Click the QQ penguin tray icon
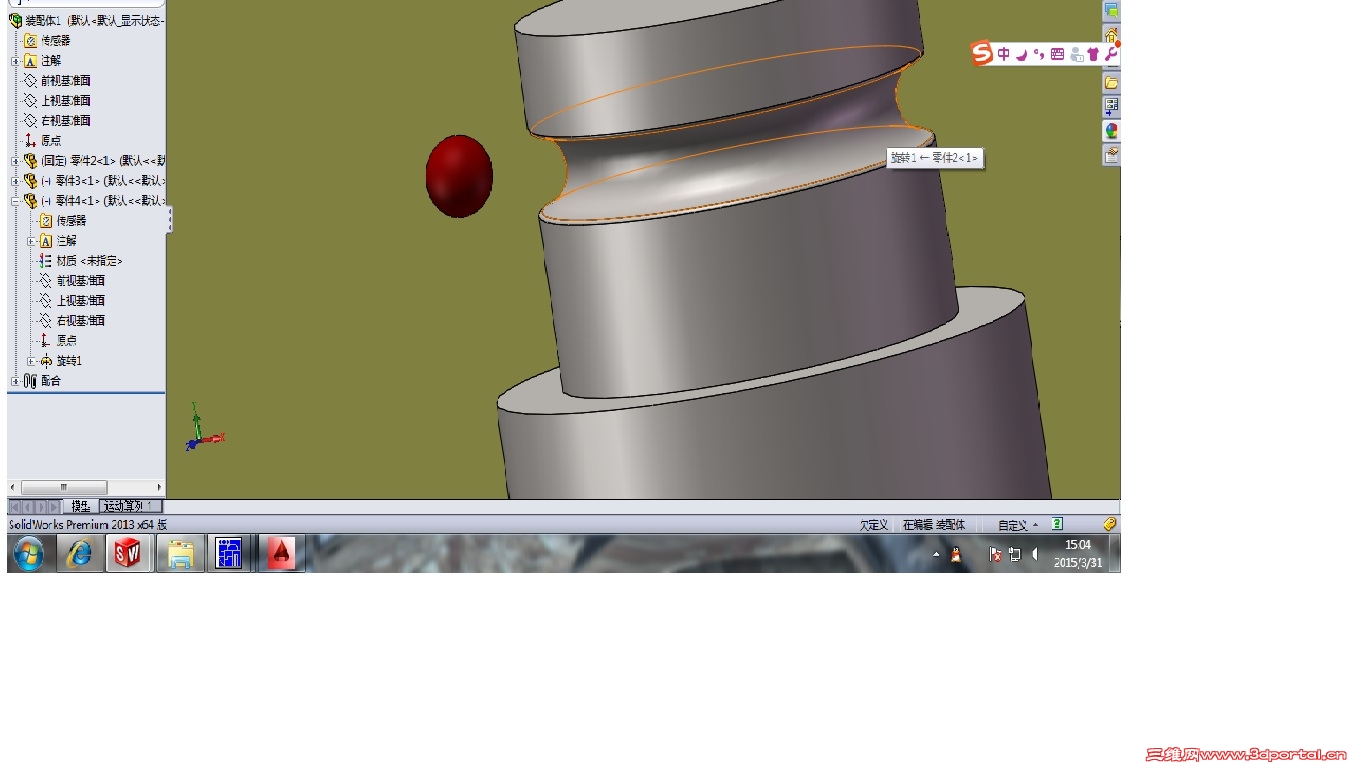The width and height of the screenshot is (1366, 768). (x=956, y=555)
